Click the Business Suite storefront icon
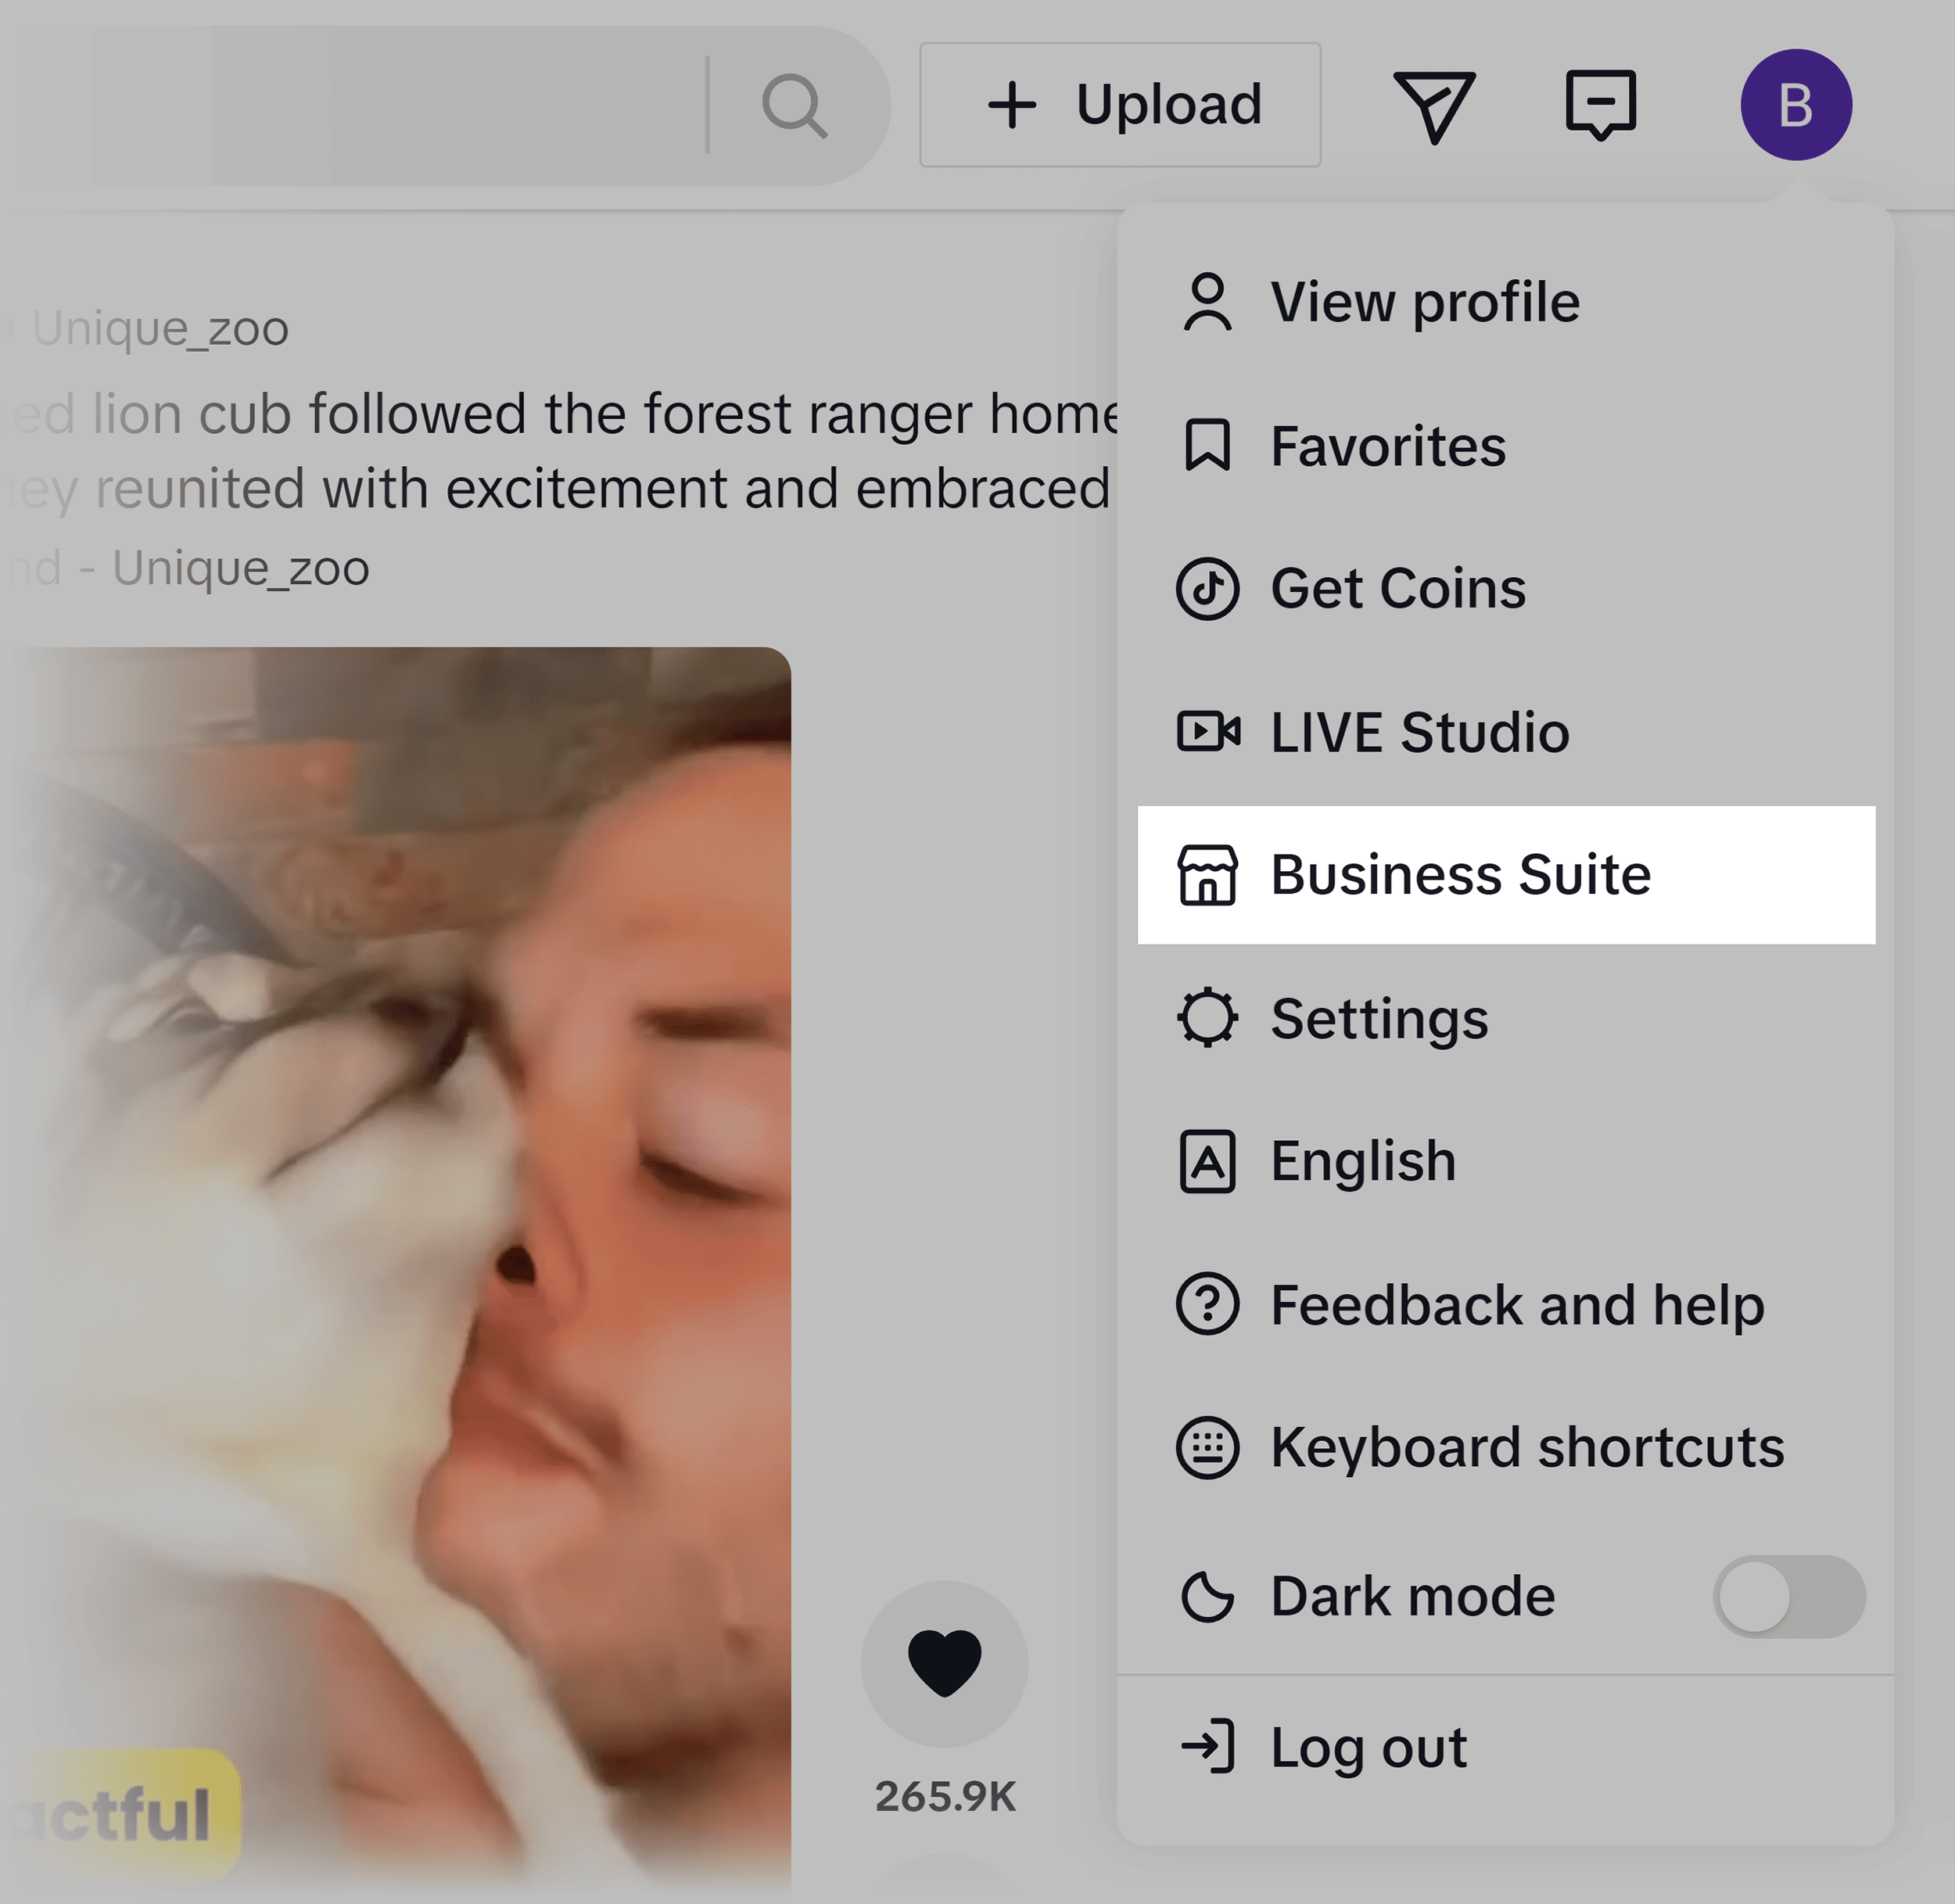 click(x=1208, y=876)
